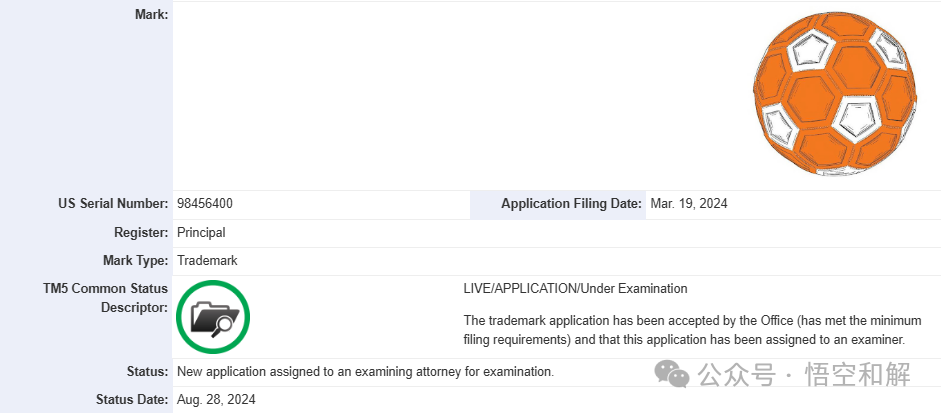Select the Mark Type value Trademark
The height and width of the screenshot is (413, 941).
[207, 261]
